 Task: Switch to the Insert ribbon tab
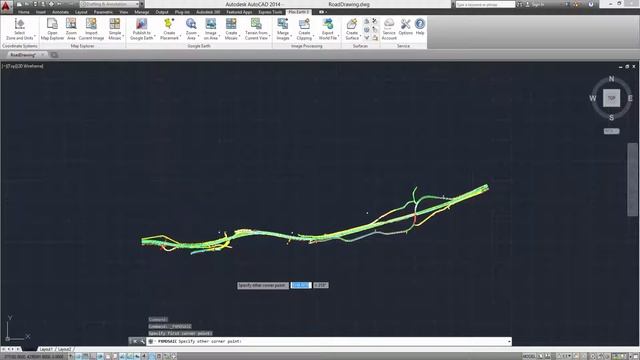[40, 12]
